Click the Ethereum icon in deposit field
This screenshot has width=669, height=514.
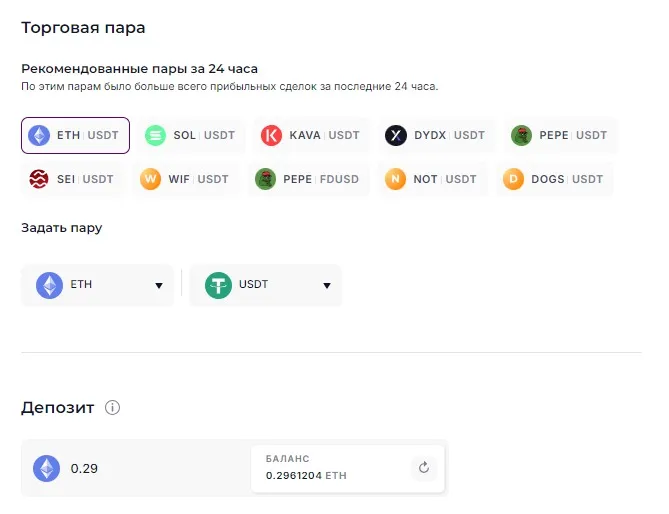[46, 468]
